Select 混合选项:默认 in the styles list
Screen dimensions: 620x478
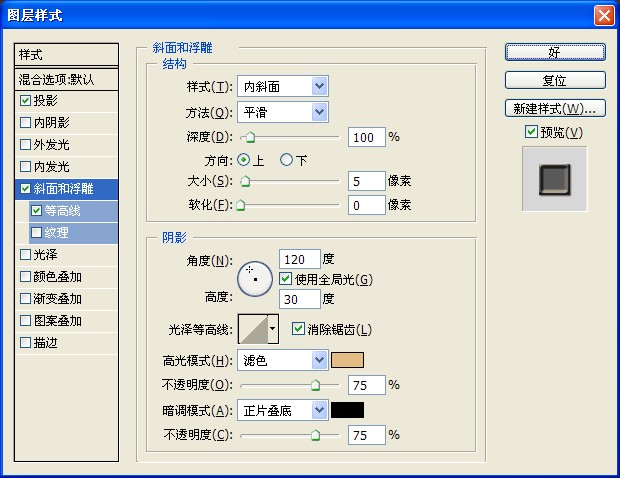pos(66,79)
